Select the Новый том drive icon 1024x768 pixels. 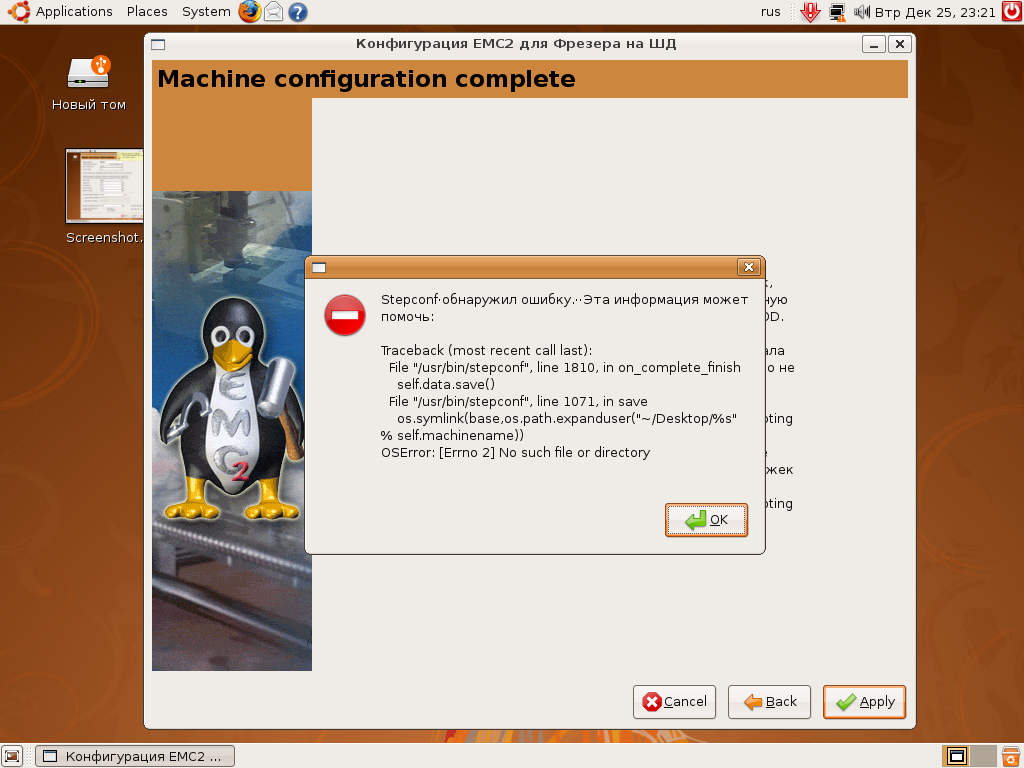[x=89, y=73]
